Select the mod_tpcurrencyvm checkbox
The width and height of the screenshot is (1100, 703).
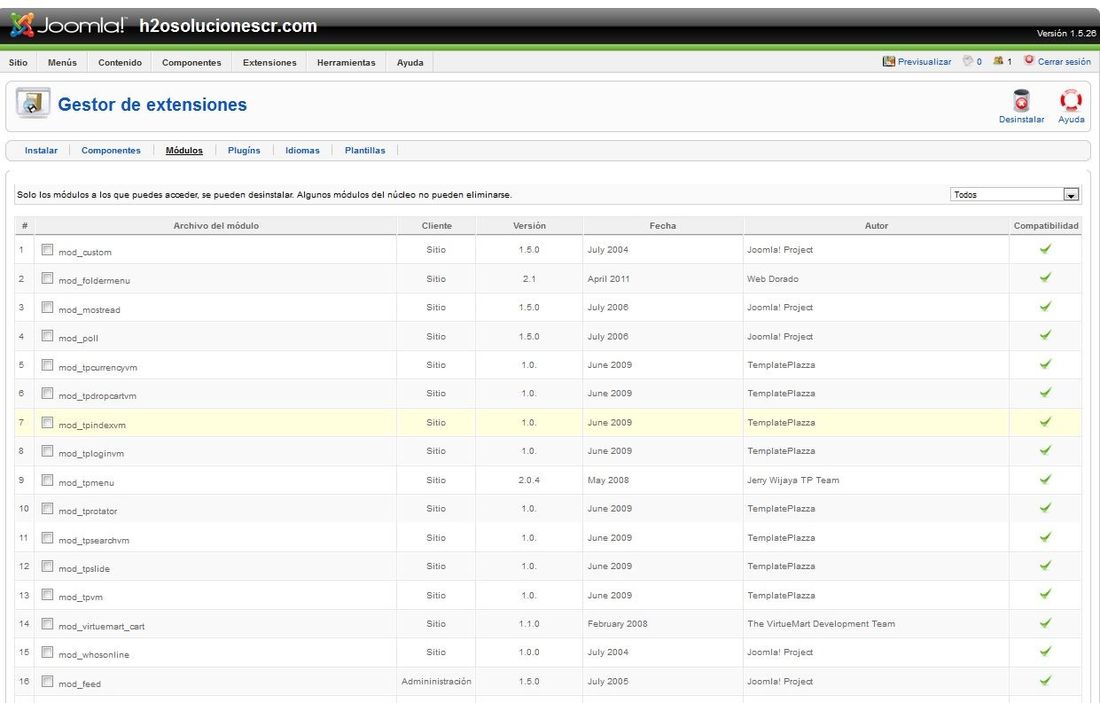47,364
